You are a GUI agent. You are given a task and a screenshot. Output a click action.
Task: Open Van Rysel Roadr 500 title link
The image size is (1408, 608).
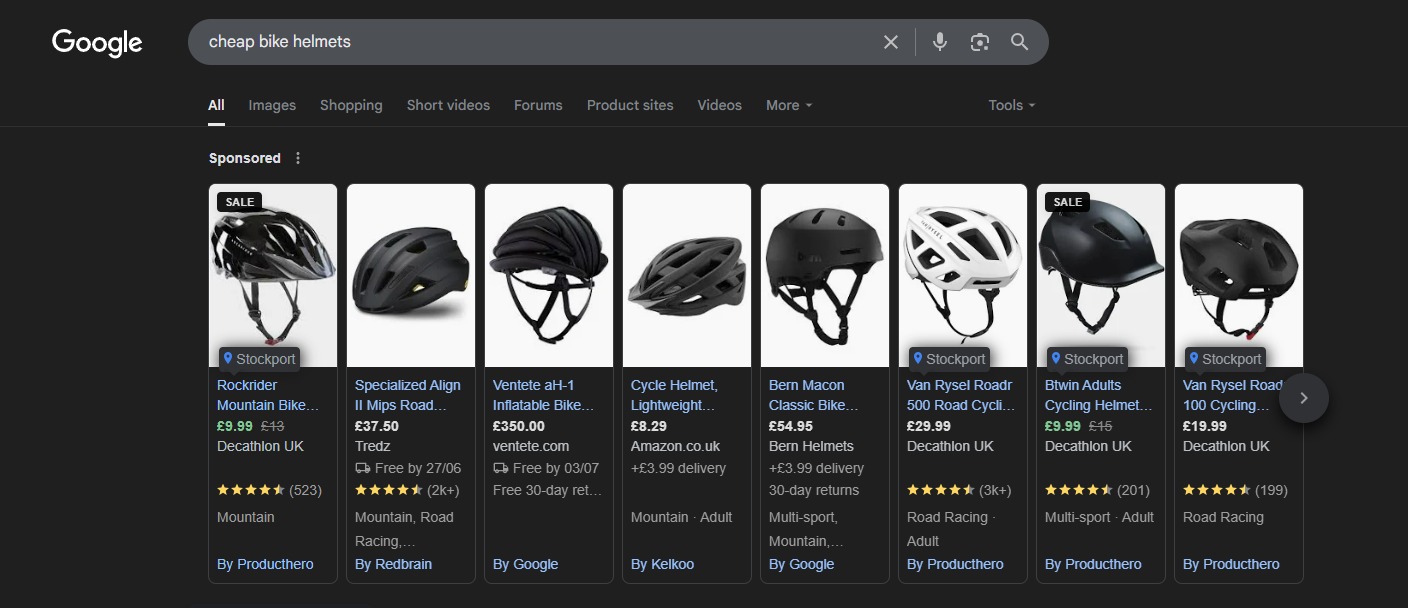(961, 395)
